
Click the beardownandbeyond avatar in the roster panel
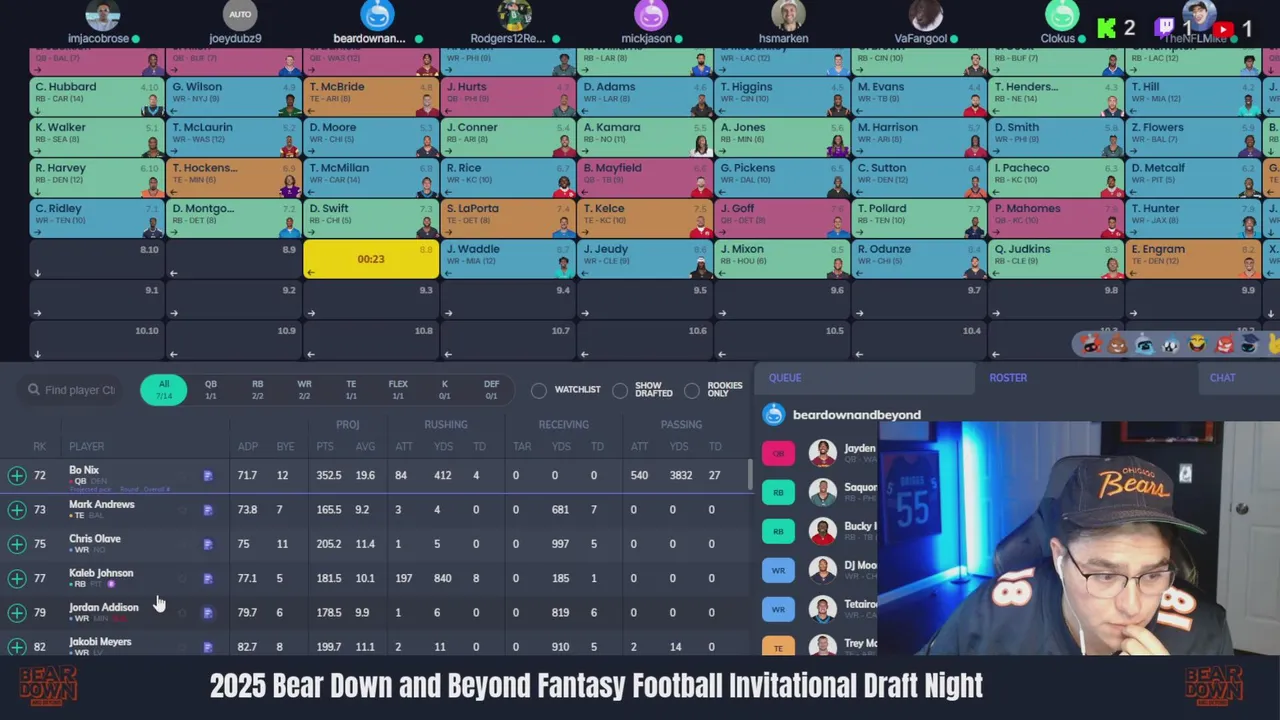(773, 414)
